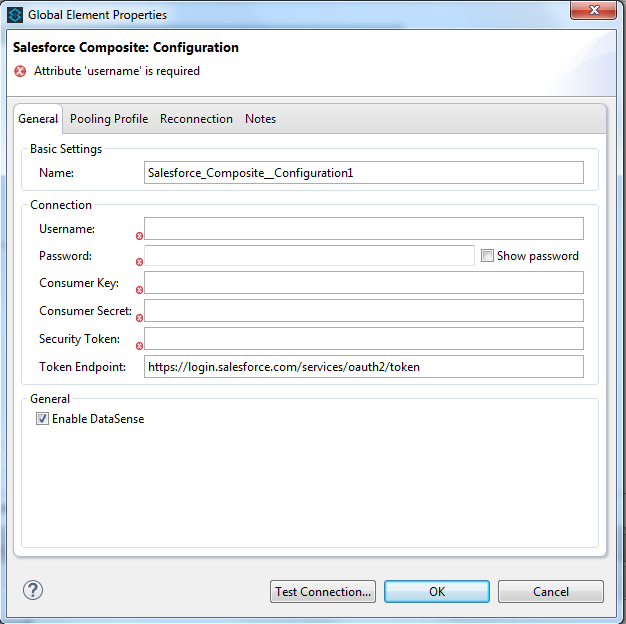This screenshot has height=624, width=626.
Task: Click the 'Token Endpoint:' label
Action: [82, 366]
